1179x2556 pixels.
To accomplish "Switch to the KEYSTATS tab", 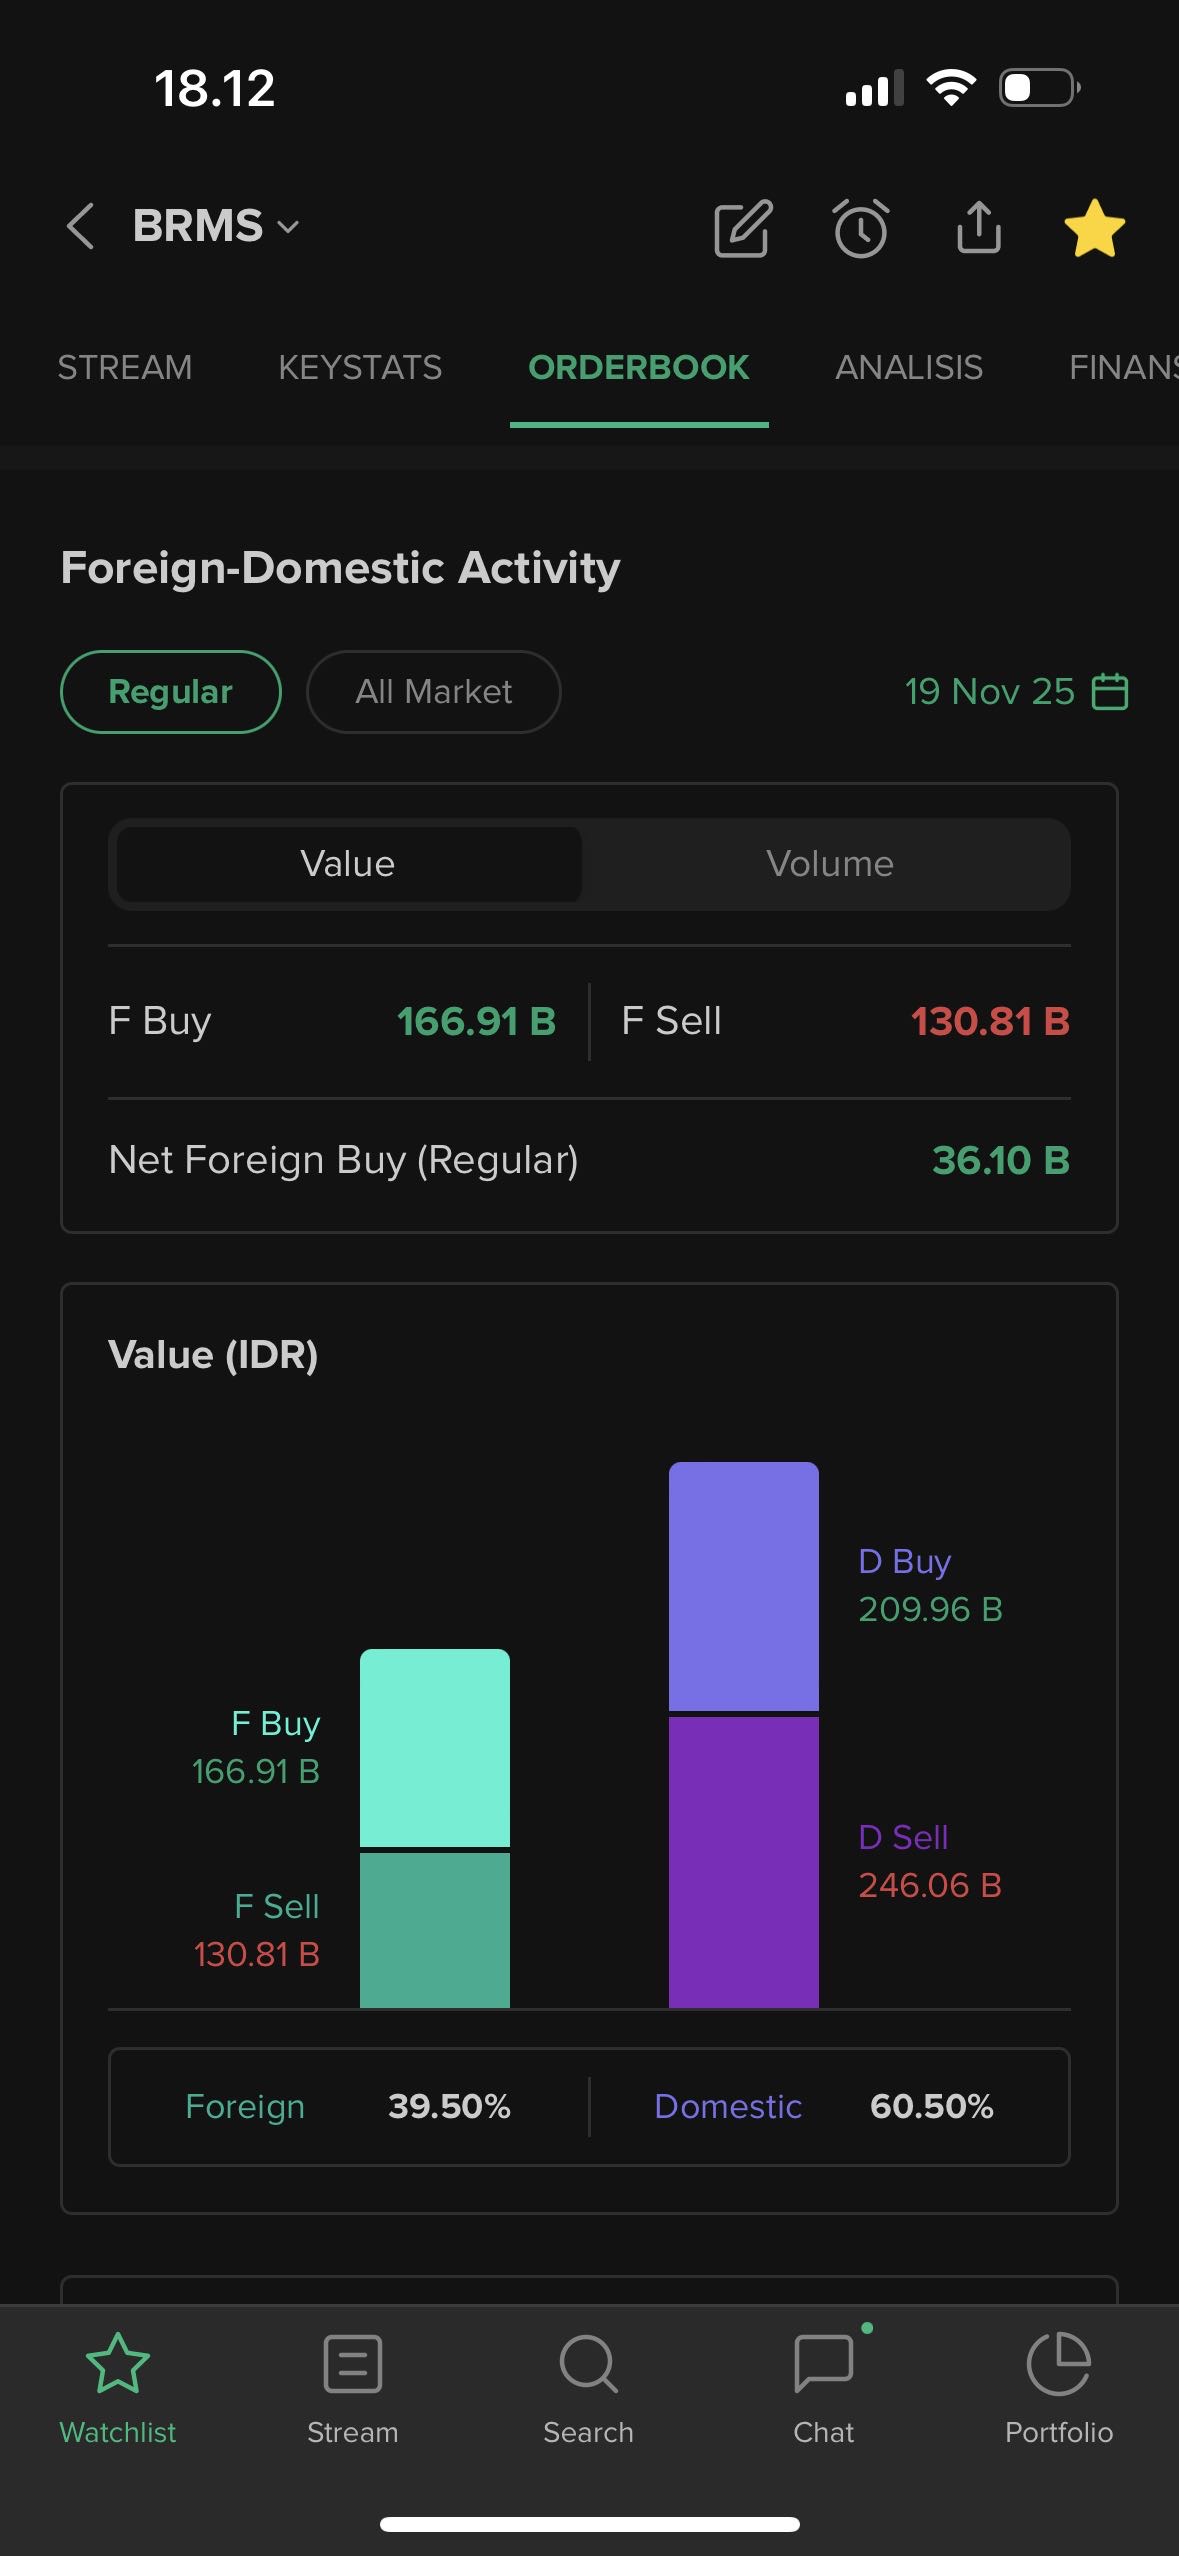I will click(x=360, y=368).
